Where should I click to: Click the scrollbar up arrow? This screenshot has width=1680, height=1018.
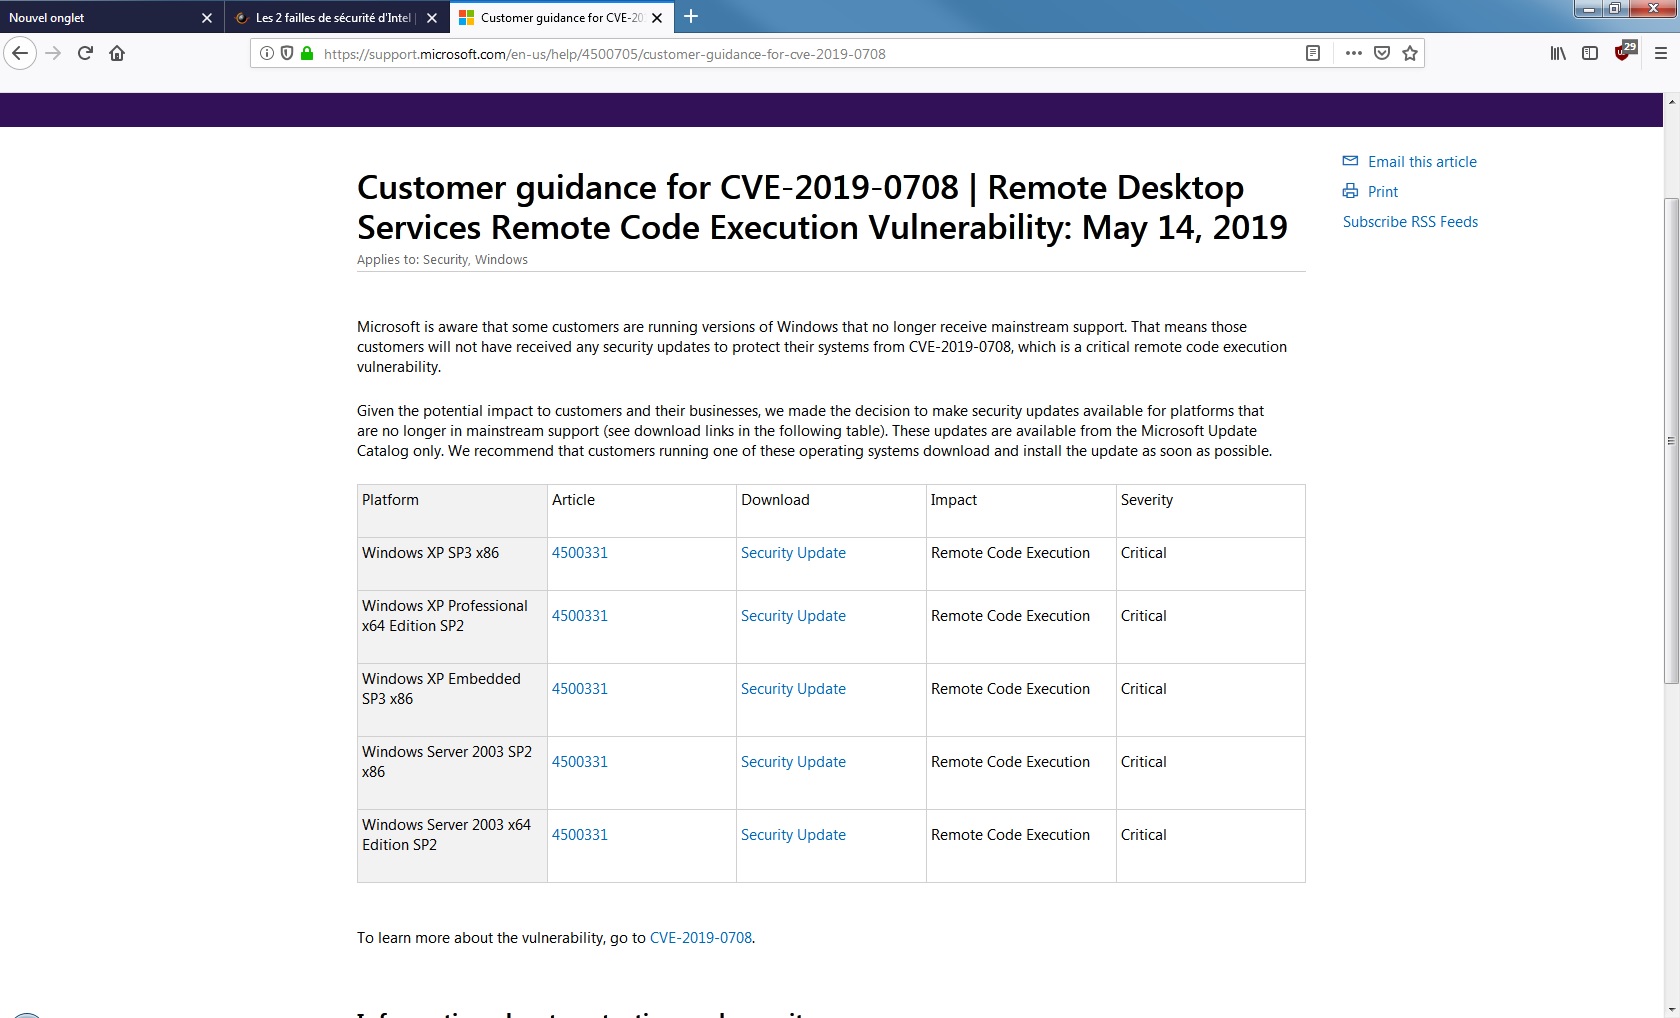(1671, 102)
